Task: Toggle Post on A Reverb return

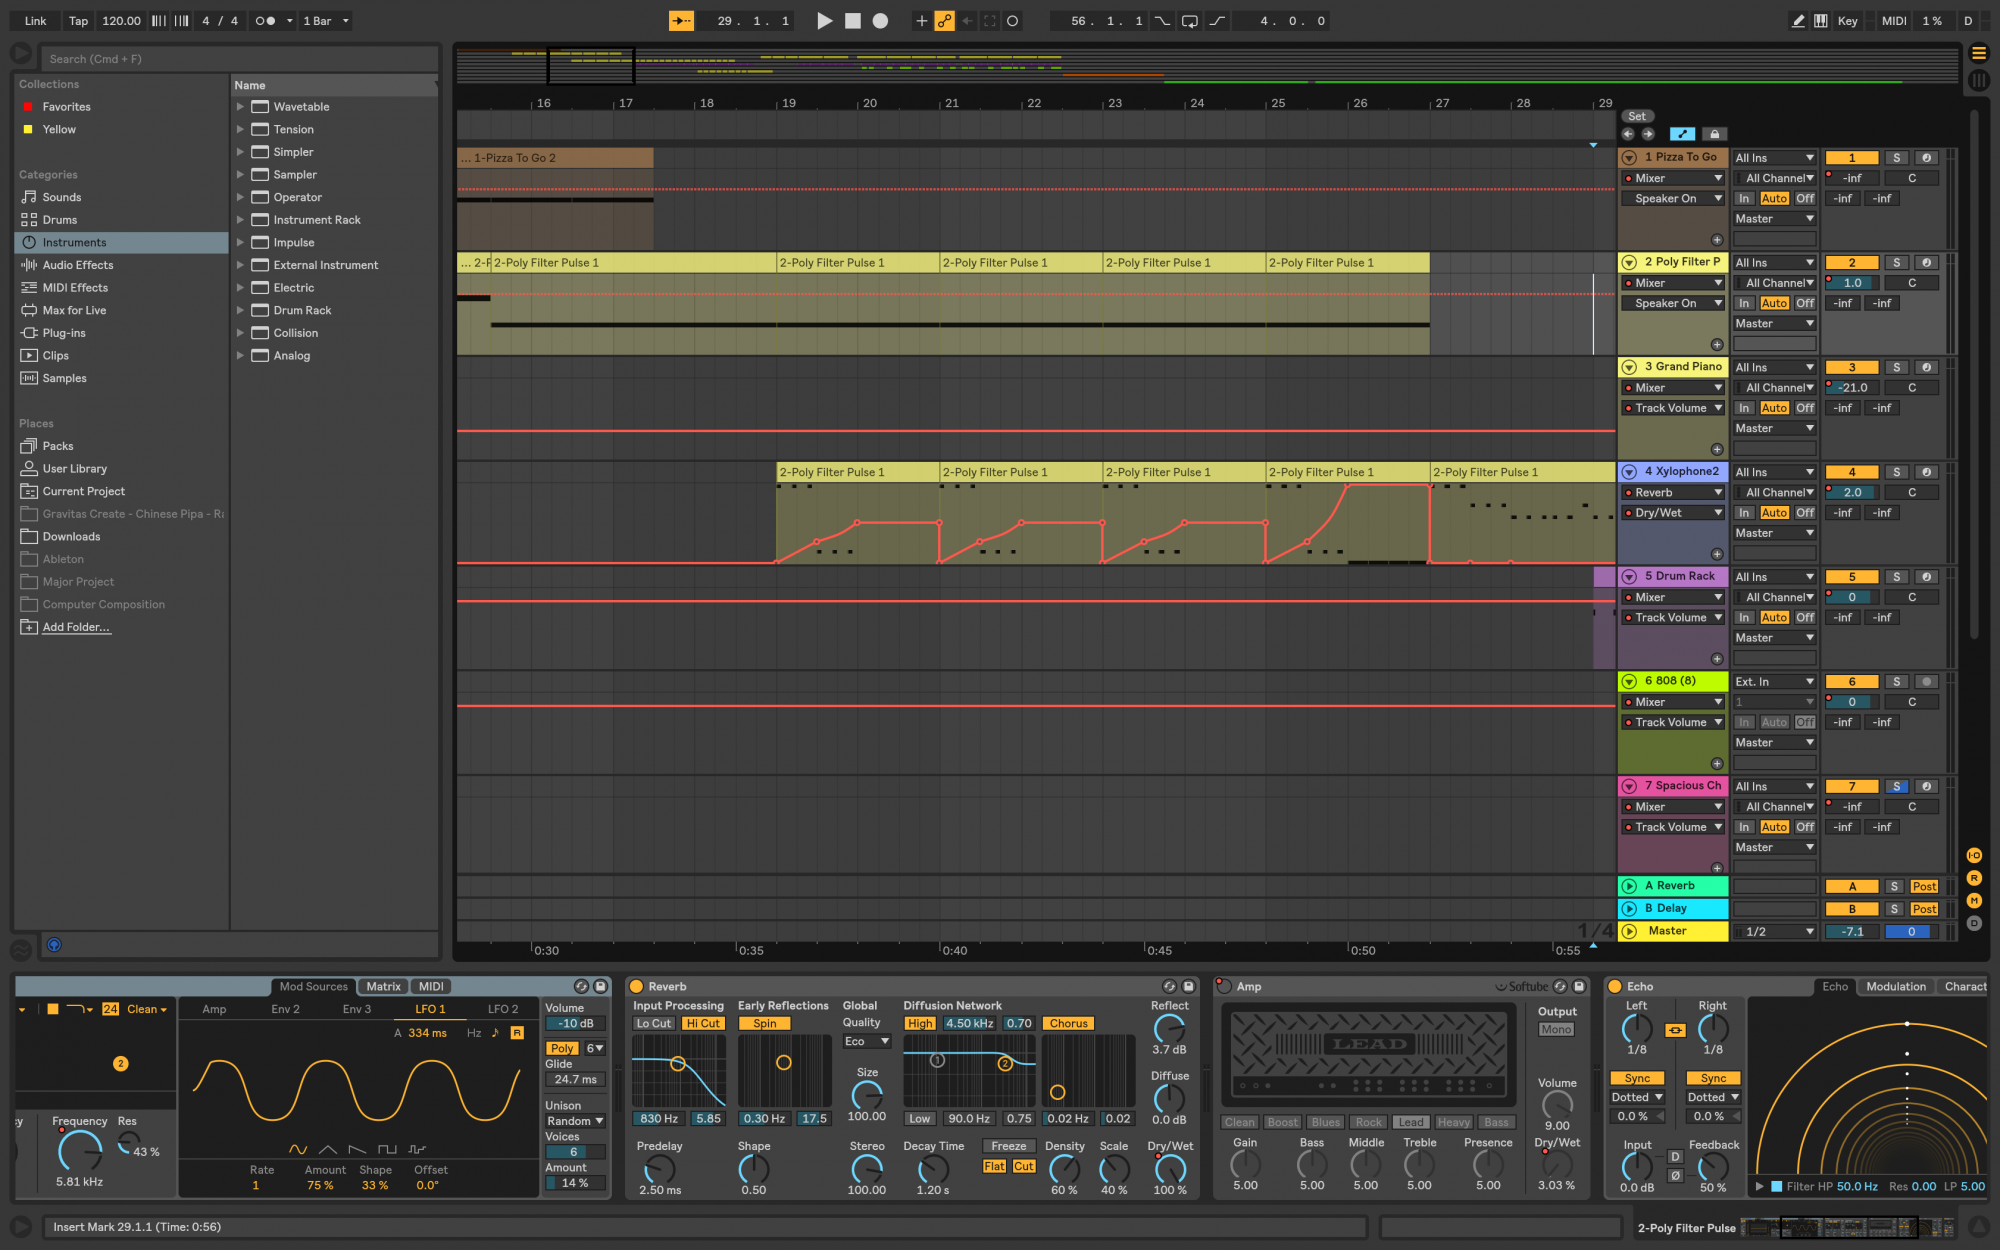Action: pyautogui.click(x=1924, y=887)
